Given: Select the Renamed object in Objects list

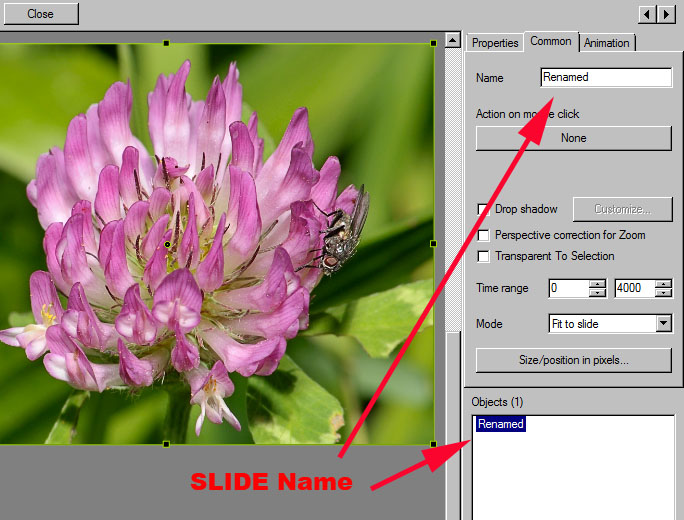Looking at the screenshot, I should point(501,424).
